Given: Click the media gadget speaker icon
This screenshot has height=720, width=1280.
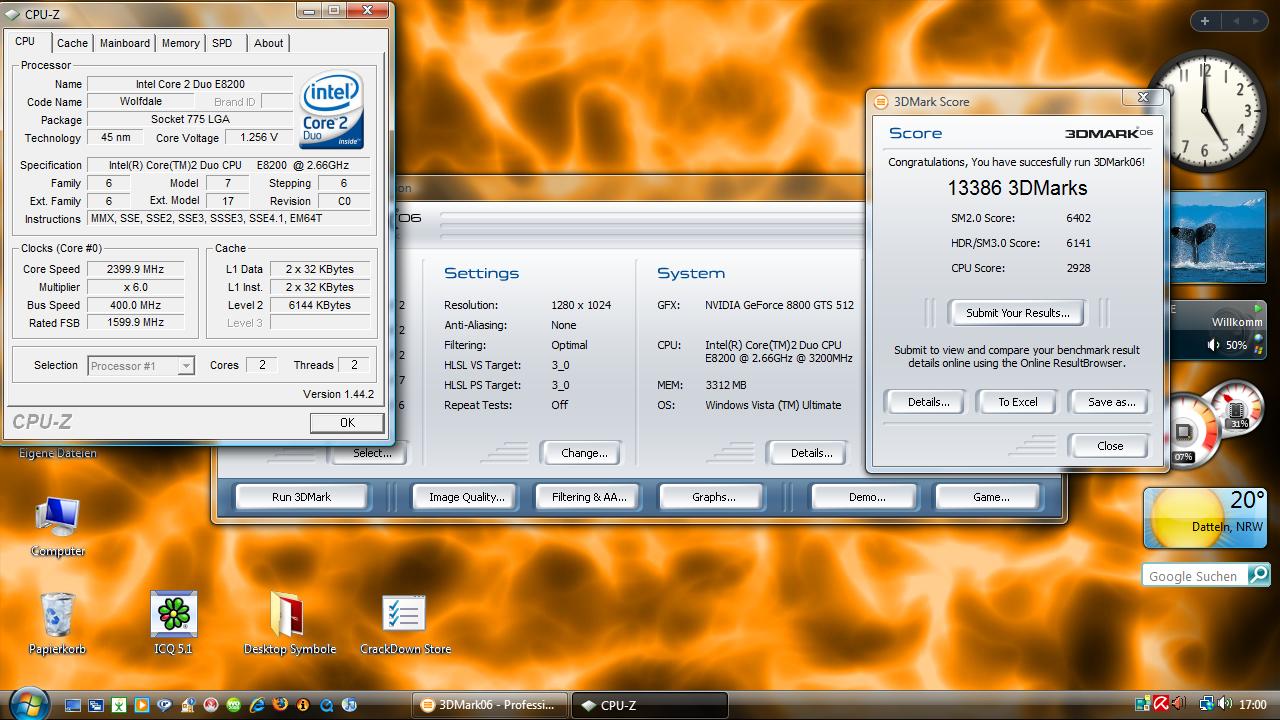Looking at the screenshot, I should (x=1213, y=345).
